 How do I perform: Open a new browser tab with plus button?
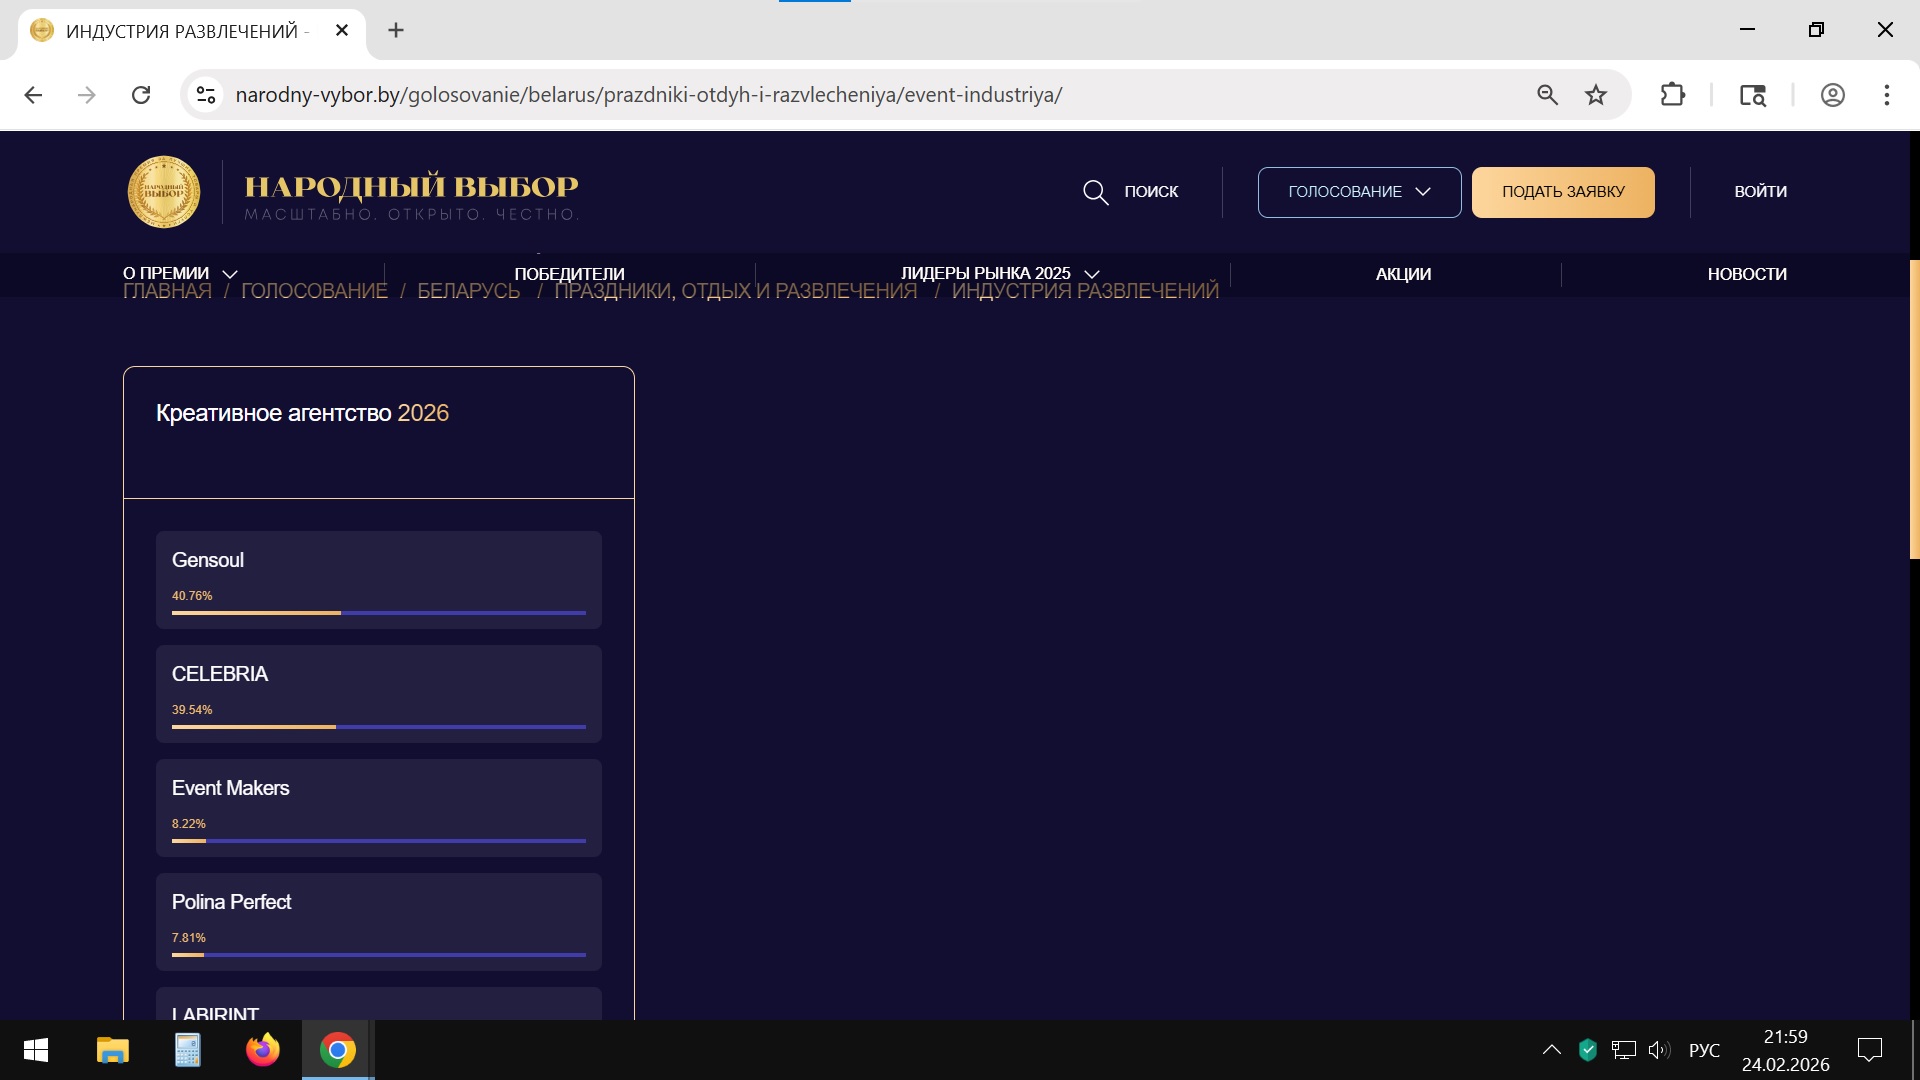pyautogui.click(x=396, y=30)
